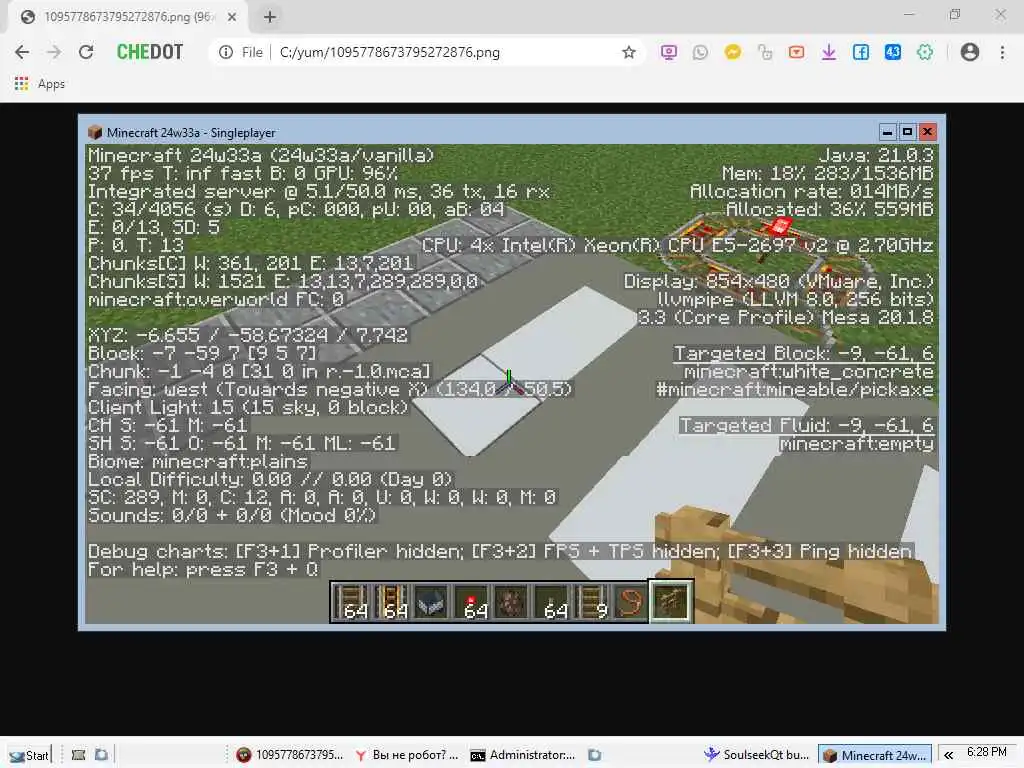Go back with the browser back arrow

pyautogui.click(x=22, y=52)
